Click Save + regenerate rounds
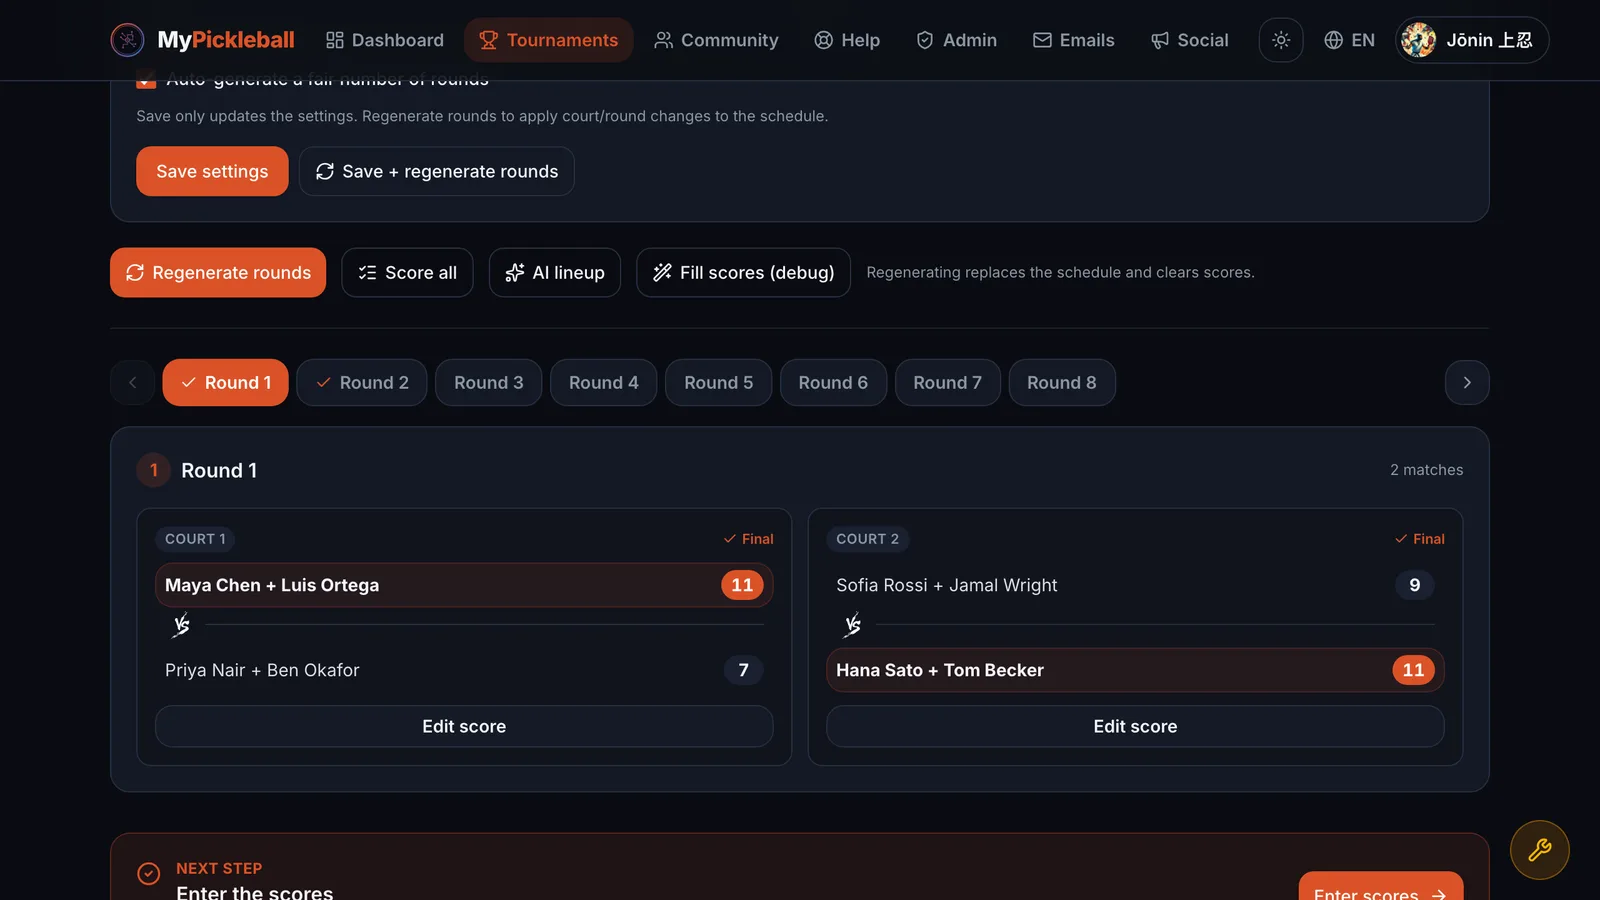 point(437,171)
